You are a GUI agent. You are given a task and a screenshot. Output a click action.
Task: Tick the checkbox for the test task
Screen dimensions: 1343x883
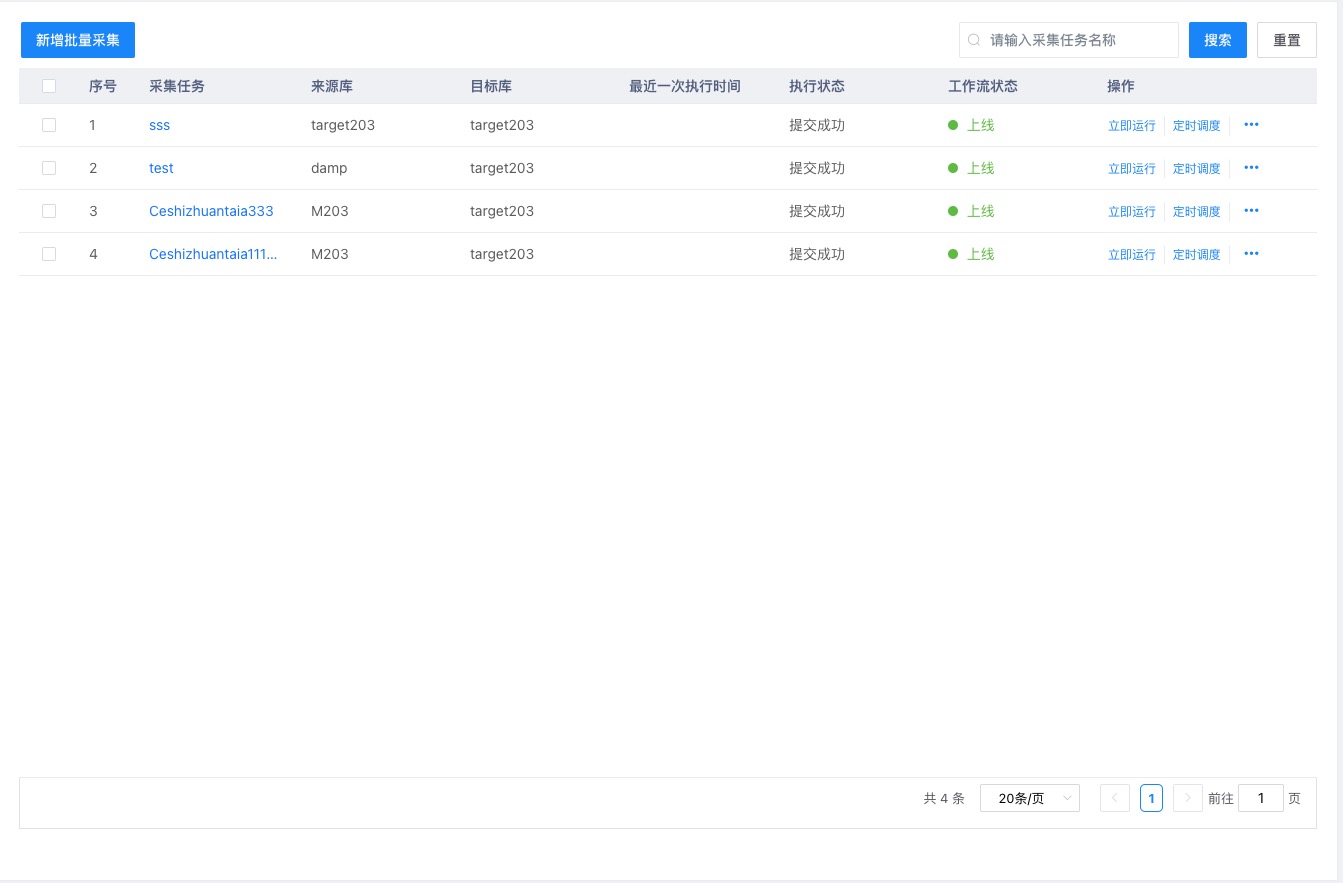coord(49,168)
